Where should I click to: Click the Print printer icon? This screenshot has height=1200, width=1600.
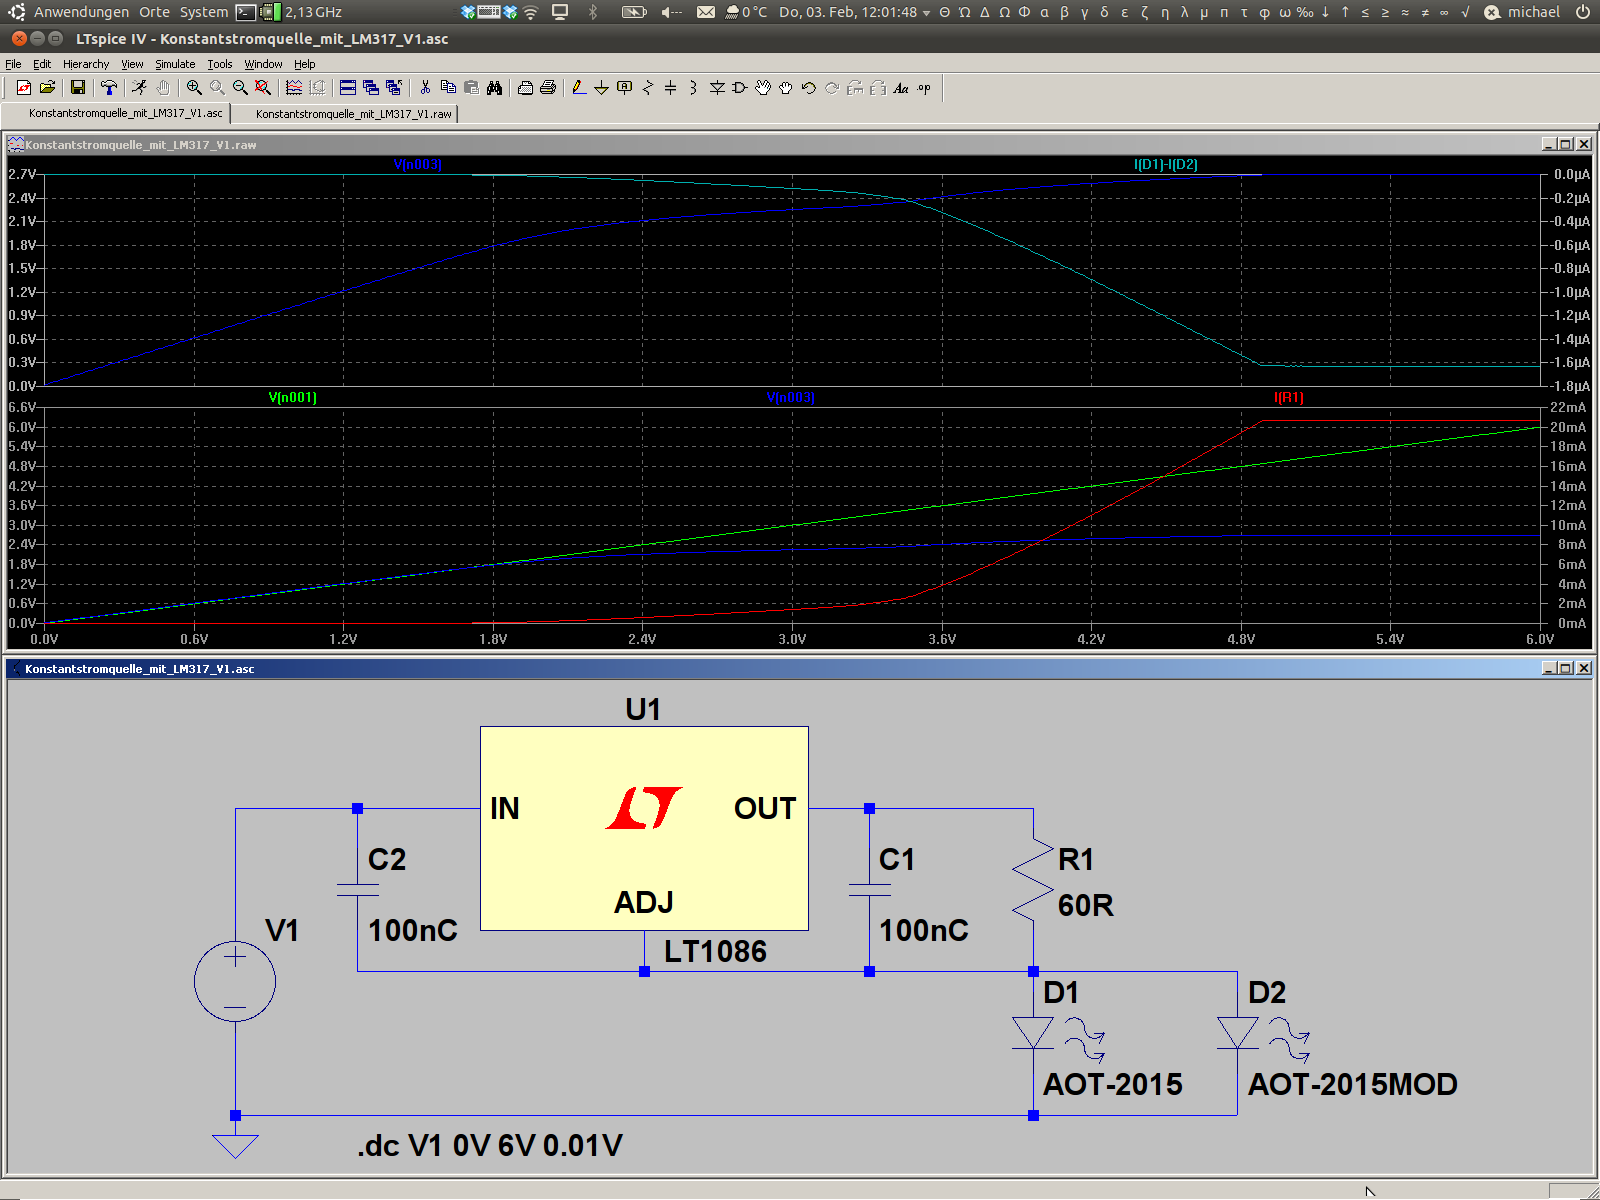(x=548, y=88)
